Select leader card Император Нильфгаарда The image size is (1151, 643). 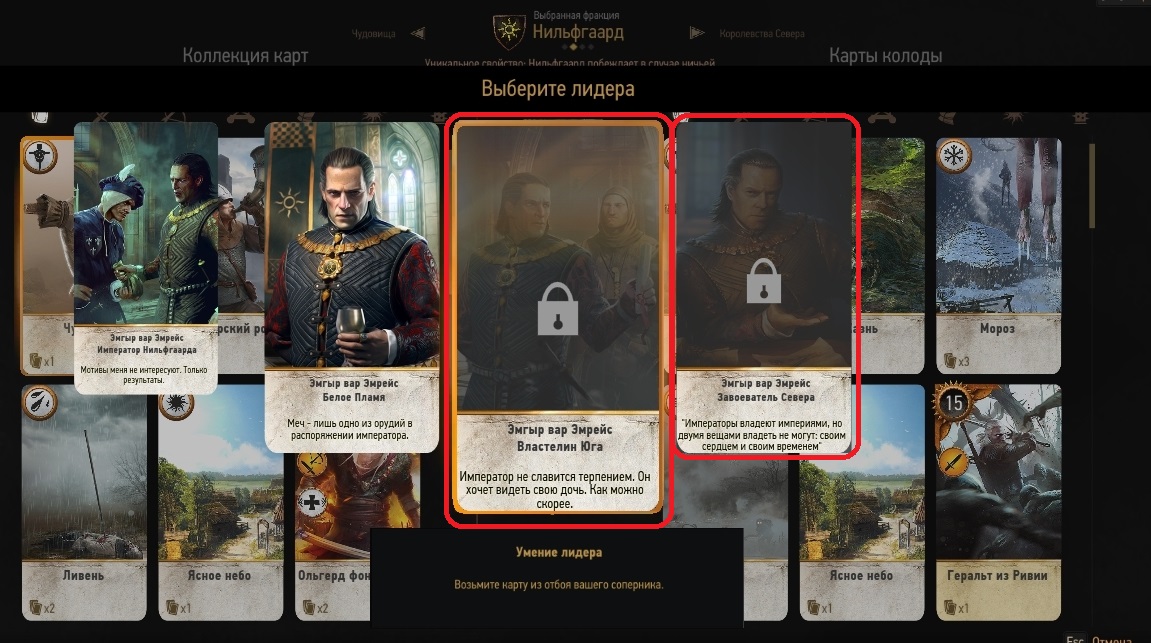[x=146, y=257]
